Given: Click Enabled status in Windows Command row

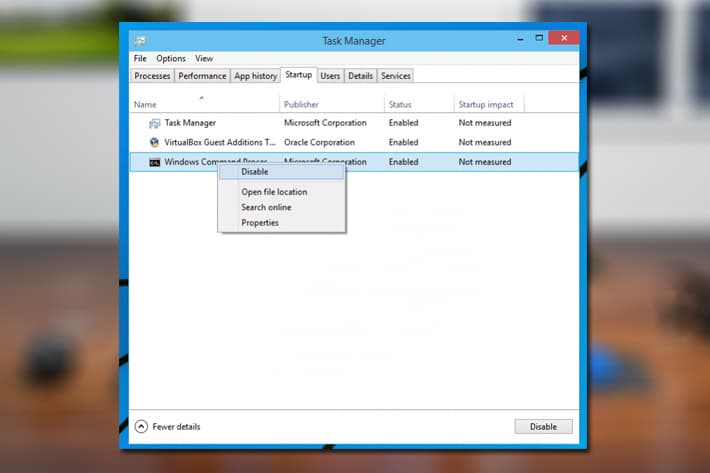Looking at the screenshot, I should tap(403, 162).
